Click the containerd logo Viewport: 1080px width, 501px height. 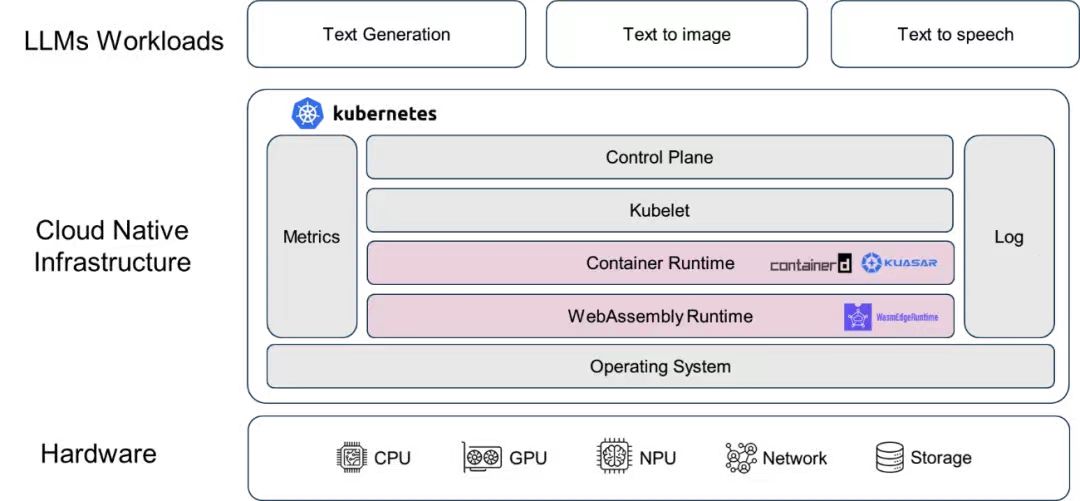(811, 264)
